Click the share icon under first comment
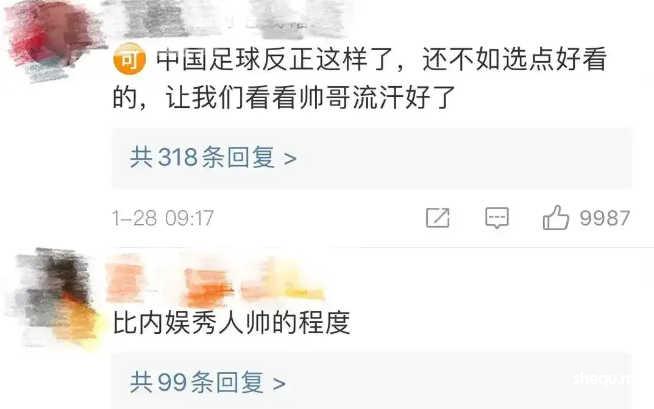This screenshot has width=654, height=409. 438,217
